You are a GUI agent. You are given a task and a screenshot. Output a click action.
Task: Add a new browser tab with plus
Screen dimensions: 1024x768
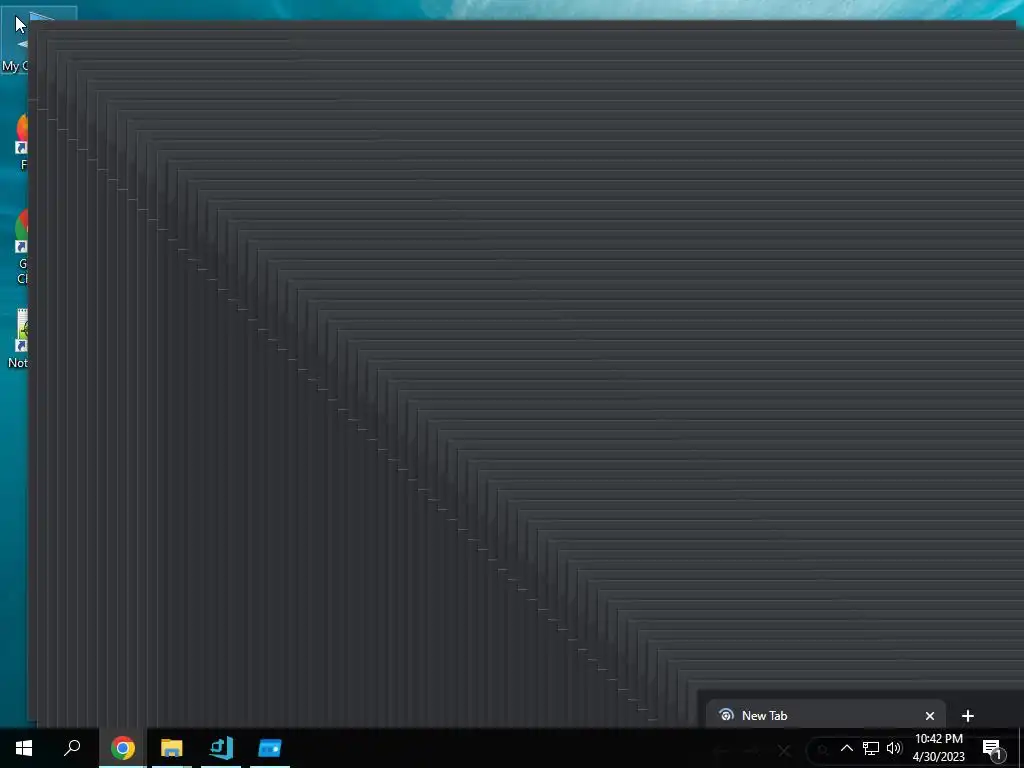968,716
